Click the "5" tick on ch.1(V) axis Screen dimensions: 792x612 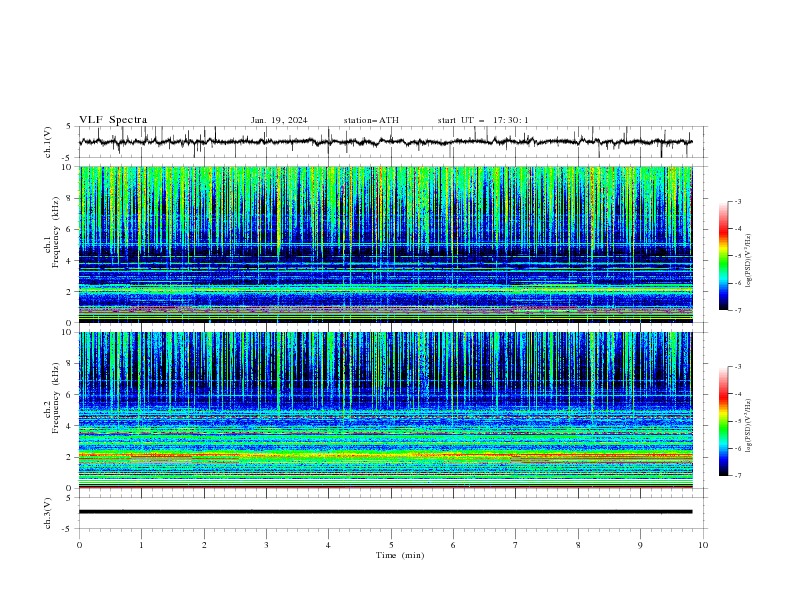[69, 126]
